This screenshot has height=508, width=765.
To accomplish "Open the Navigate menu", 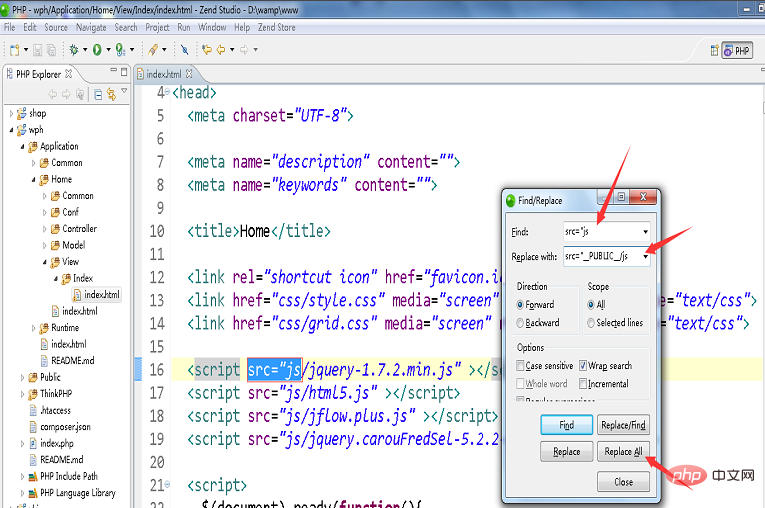I will click(x=91, y=28).
